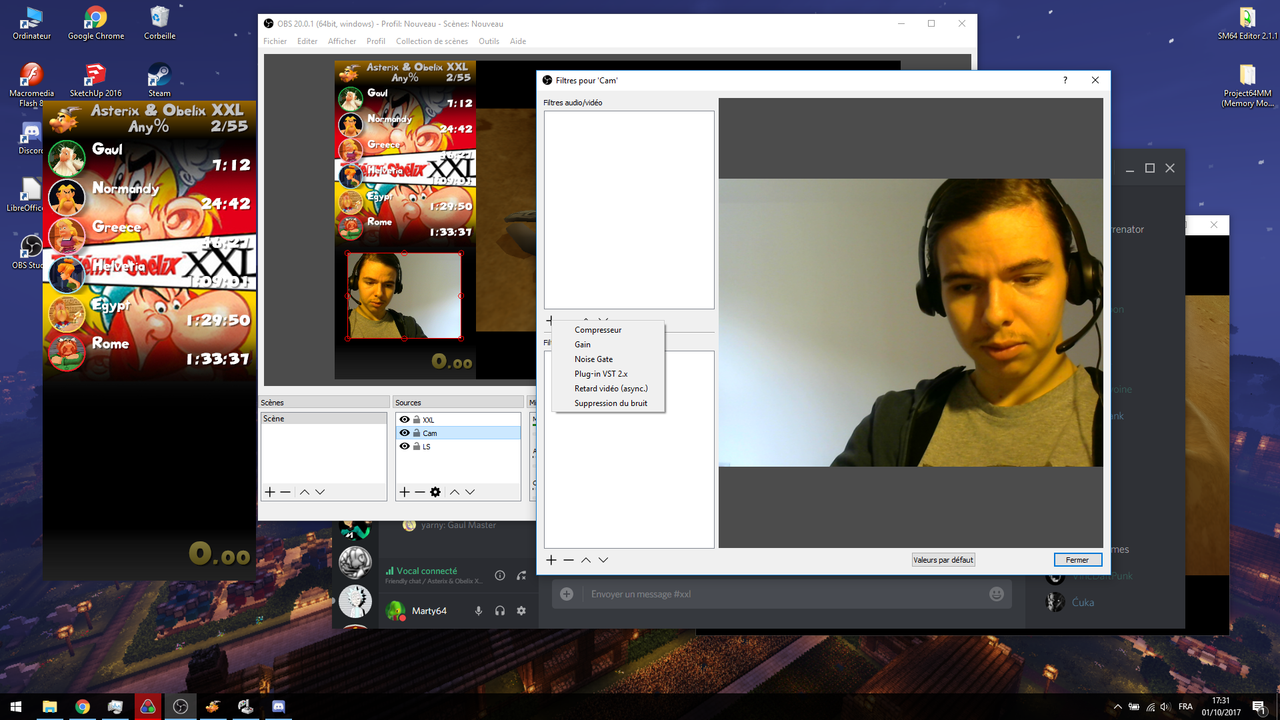Viewport: 1280px width, 720px height.
Task: Open Steam desktop shortcut
Action: click(159, 80)
